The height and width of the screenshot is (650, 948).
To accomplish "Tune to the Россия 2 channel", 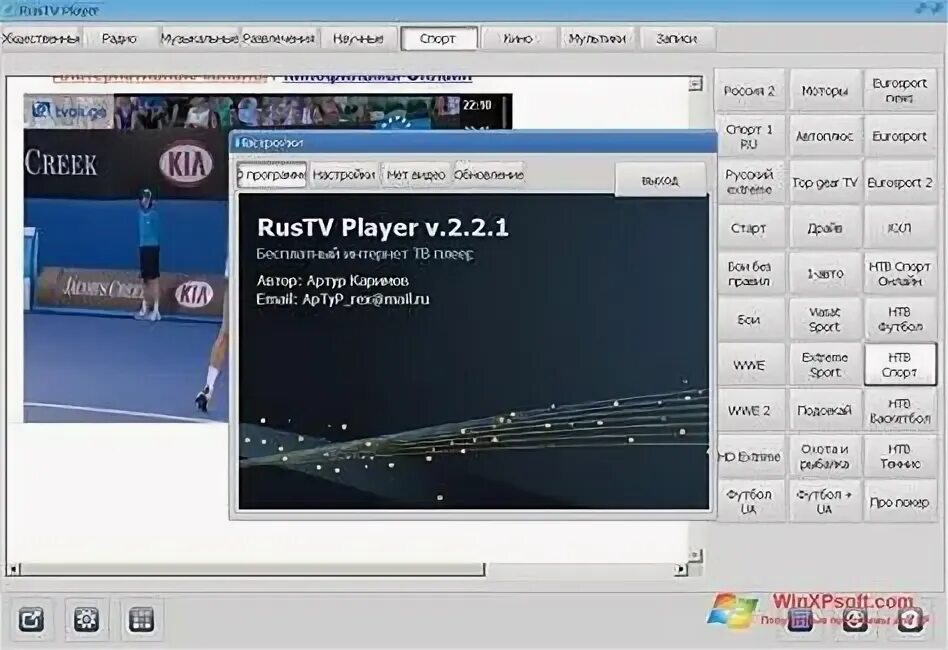I will (750, 91).
